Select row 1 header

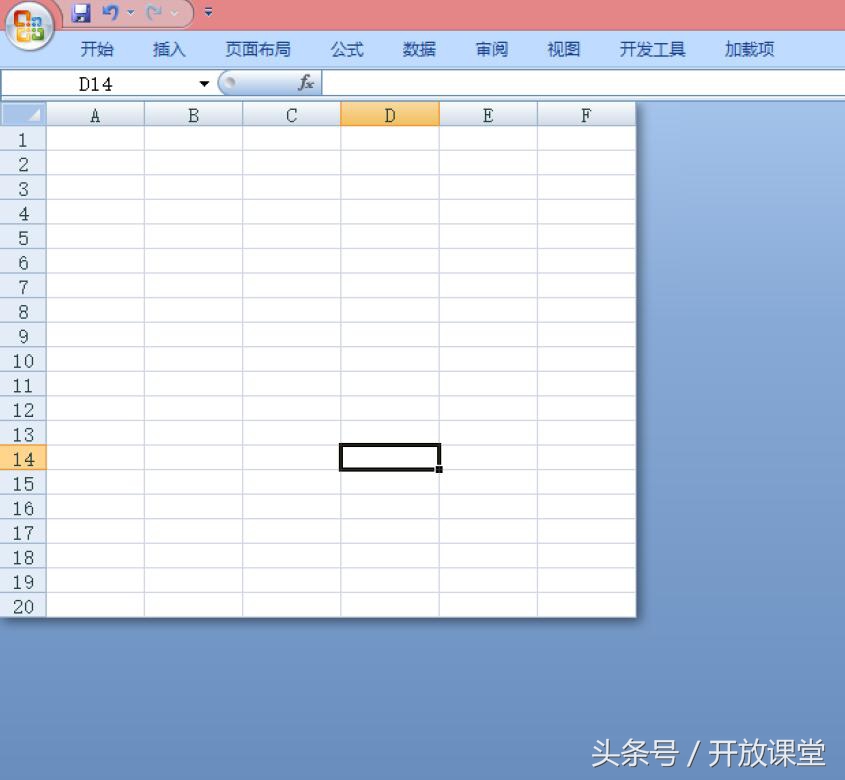[x=23, y=139]
